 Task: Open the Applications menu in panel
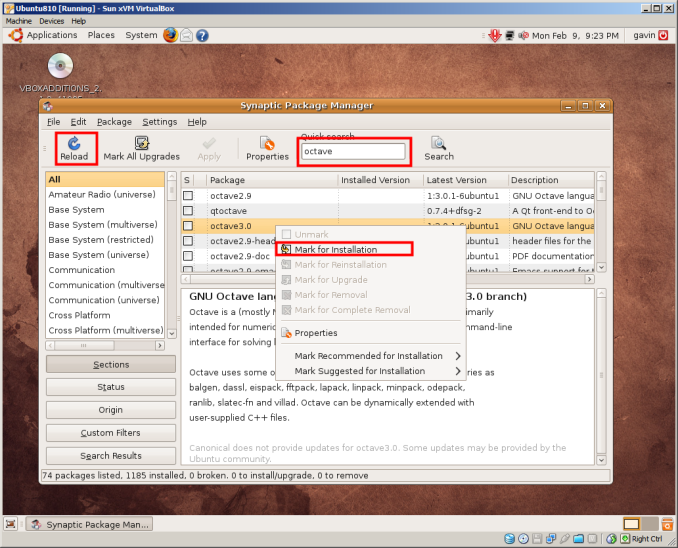[52, 35]
